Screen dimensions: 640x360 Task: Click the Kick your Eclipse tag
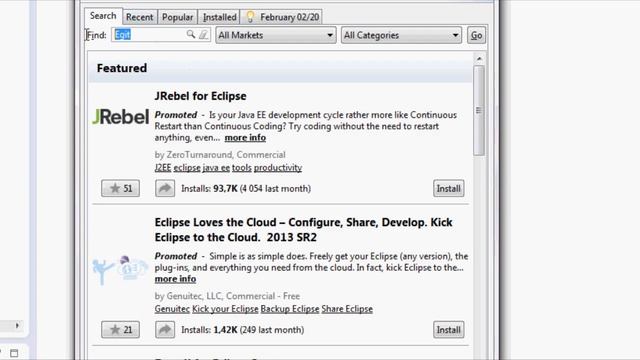pos(225,309)
